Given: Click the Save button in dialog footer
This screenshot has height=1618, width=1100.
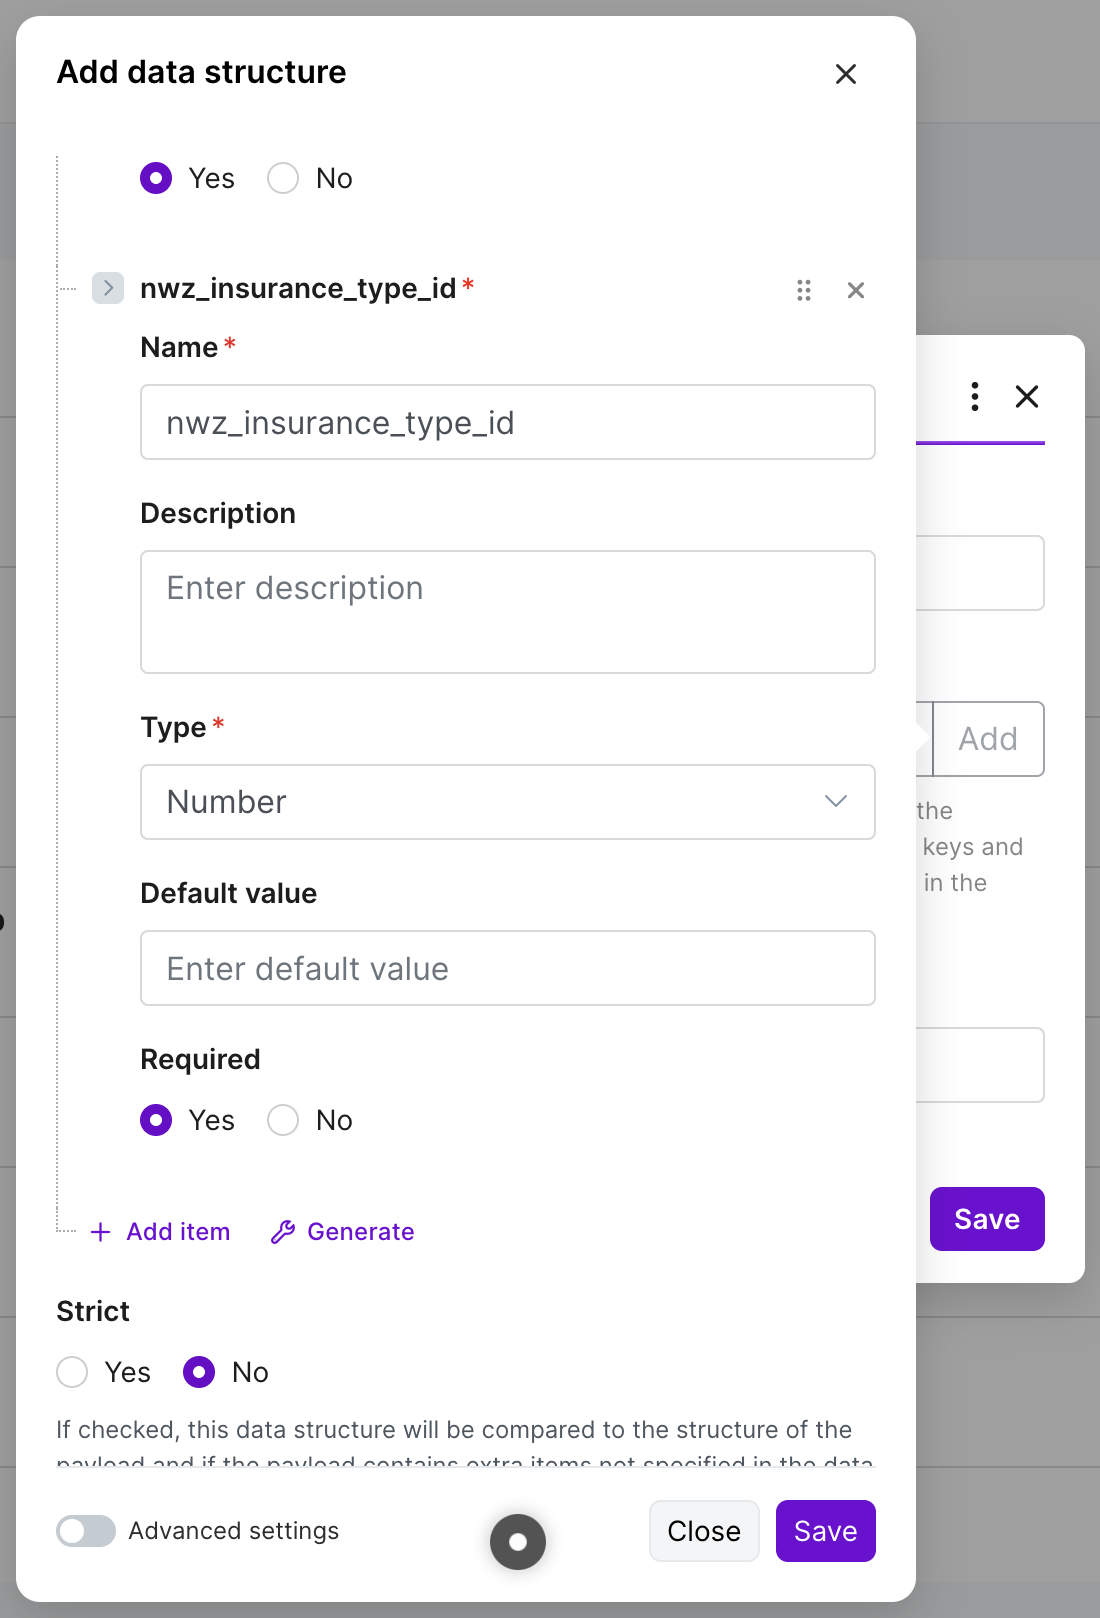Looking at the screenshot, I should [826, 1531].
